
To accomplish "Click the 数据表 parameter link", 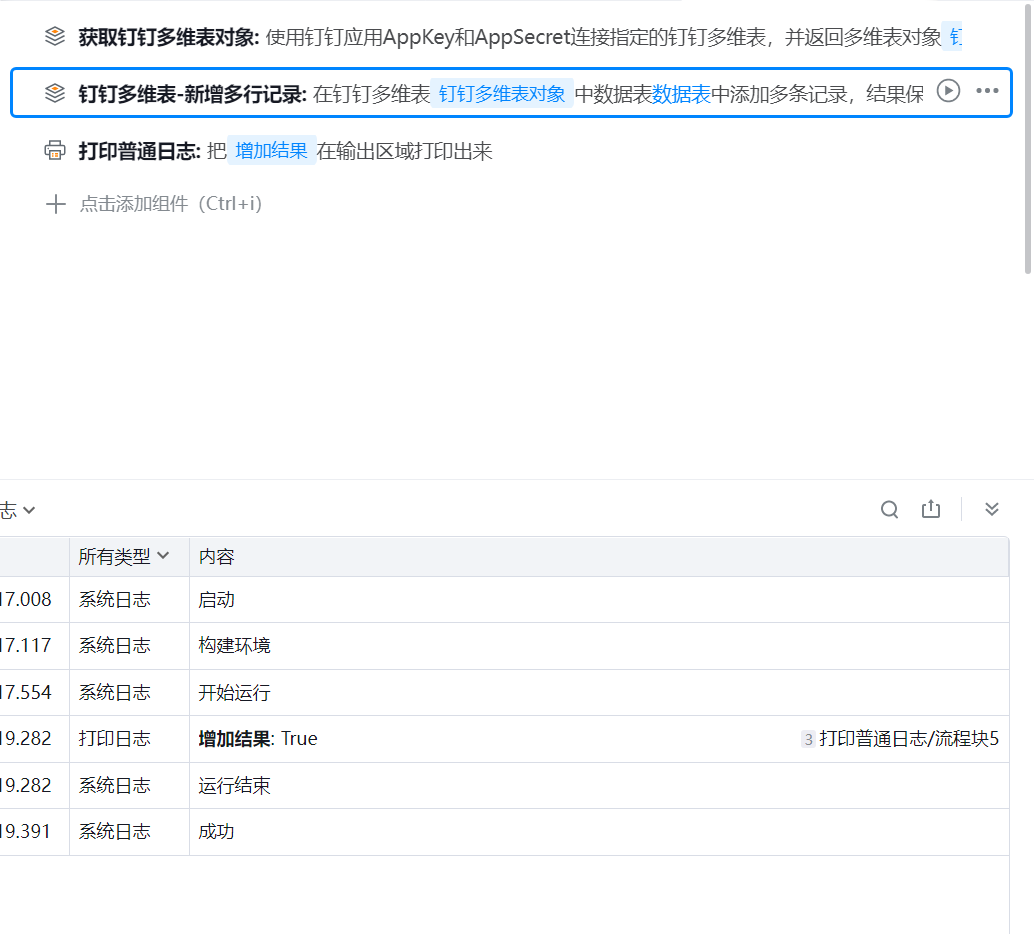I will tap(681, 94).
